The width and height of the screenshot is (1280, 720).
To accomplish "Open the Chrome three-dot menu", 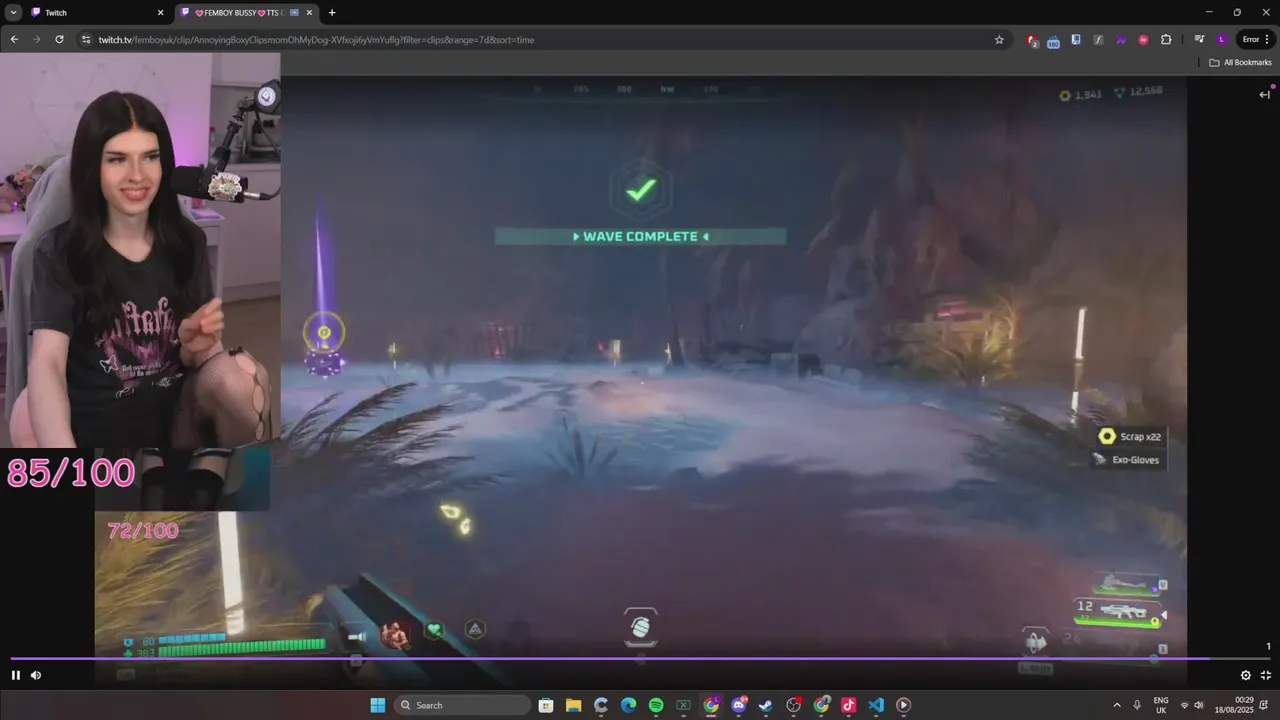I will (x=1266, y=39).
